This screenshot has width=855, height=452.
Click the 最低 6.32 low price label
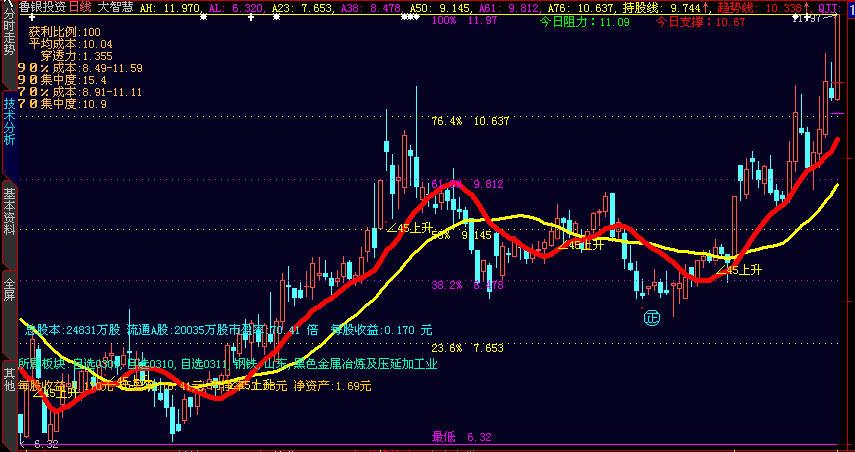click(462, 437)
